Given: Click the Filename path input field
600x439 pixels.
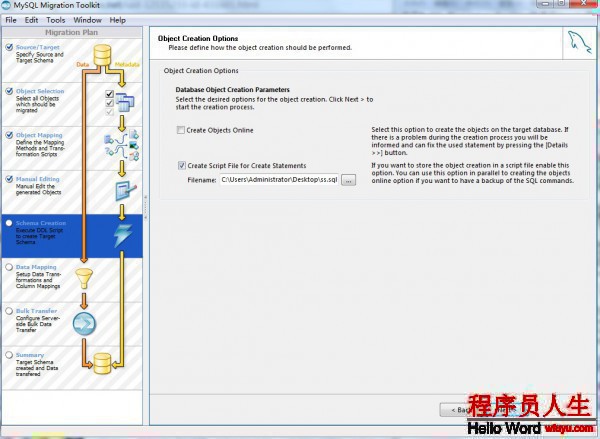Looking at the screenshot, I should point(279,180).
